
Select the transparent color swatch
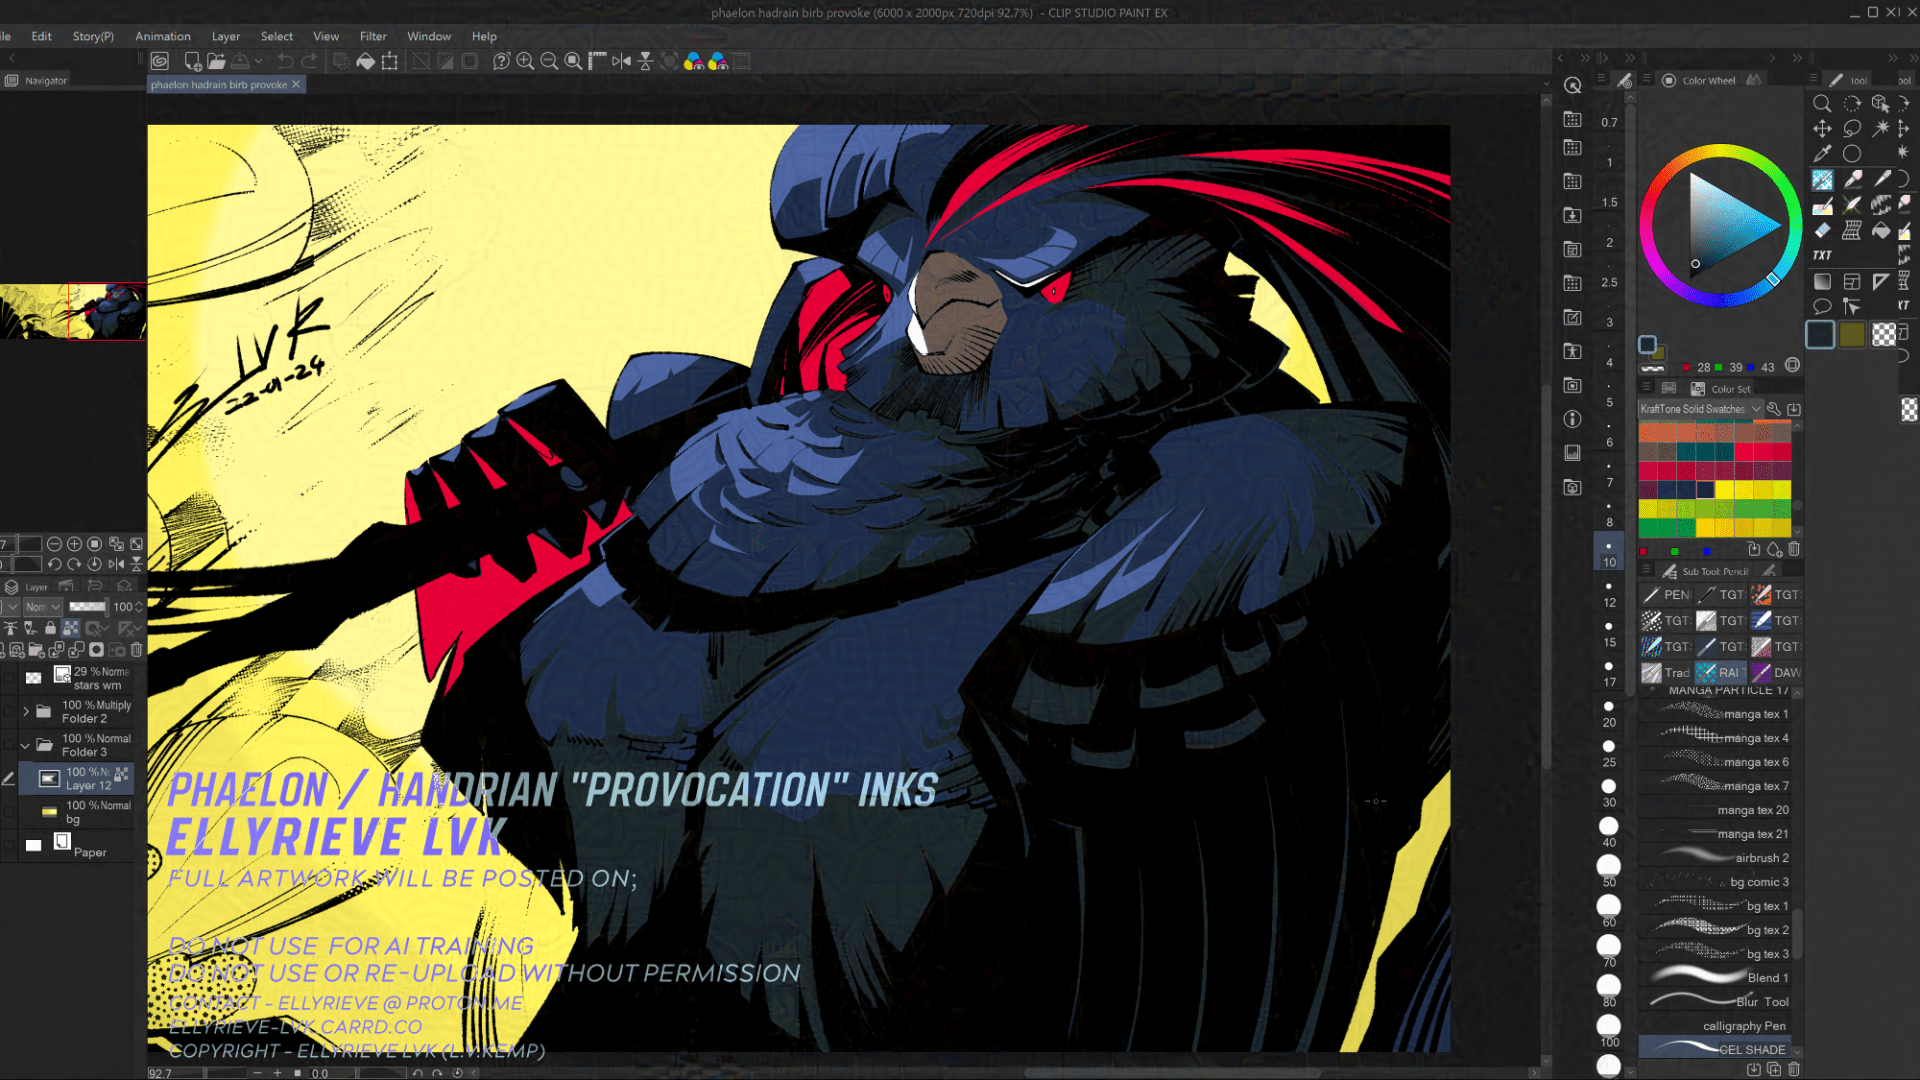click(1884, 335)
